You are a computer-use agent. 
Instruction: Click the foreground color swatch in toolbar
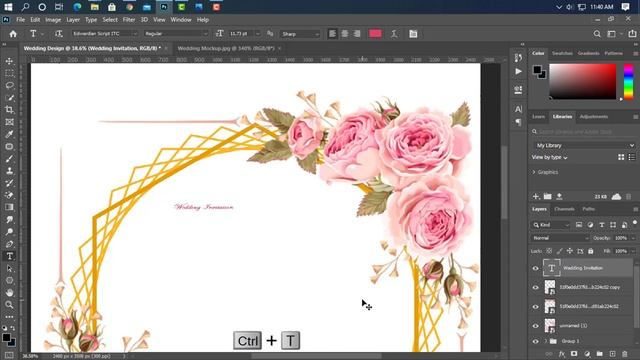point(6,338)
